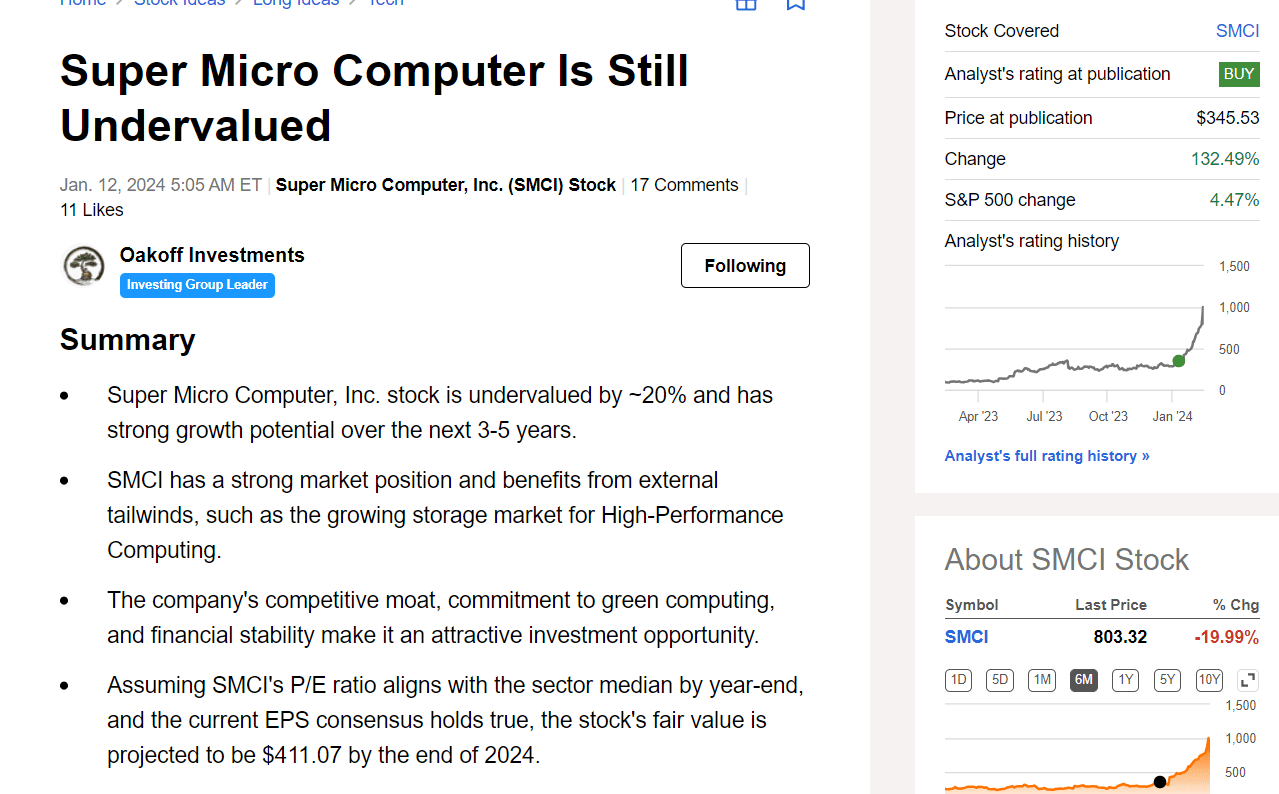
Task: Open the Home breadcrumb
Action: coord(83,3)
